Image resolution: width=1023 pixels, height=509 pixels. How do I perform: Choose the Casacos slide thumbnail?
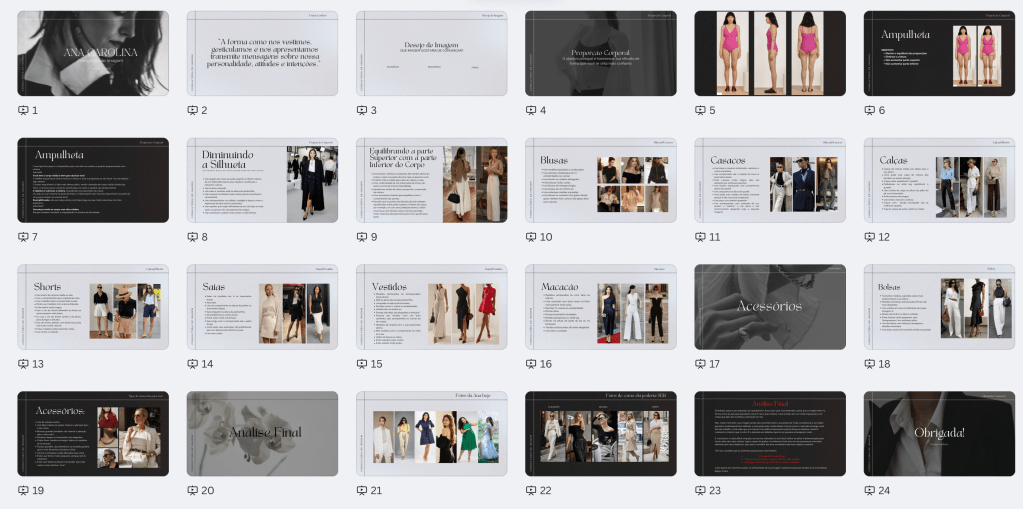(x=770, y=180)
